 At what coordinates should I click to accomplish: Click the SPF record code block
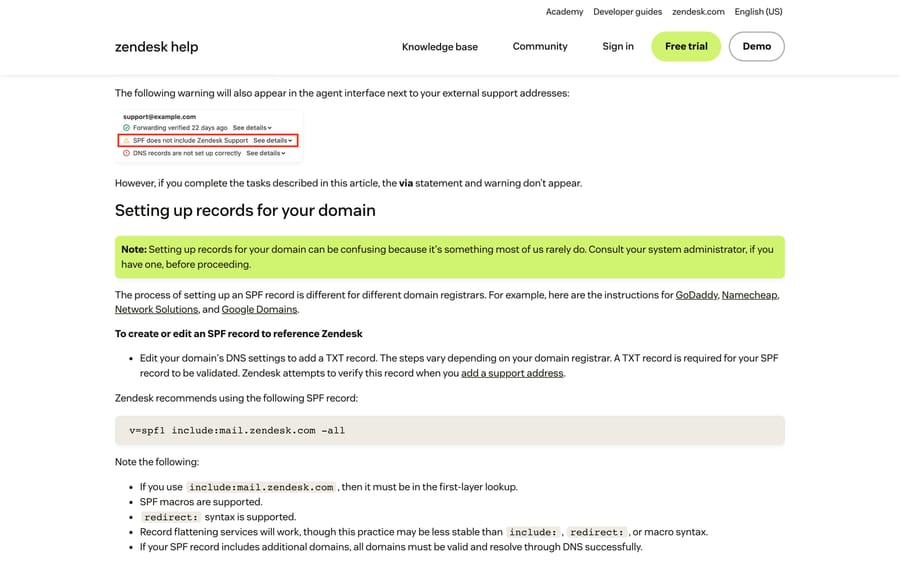449,430
